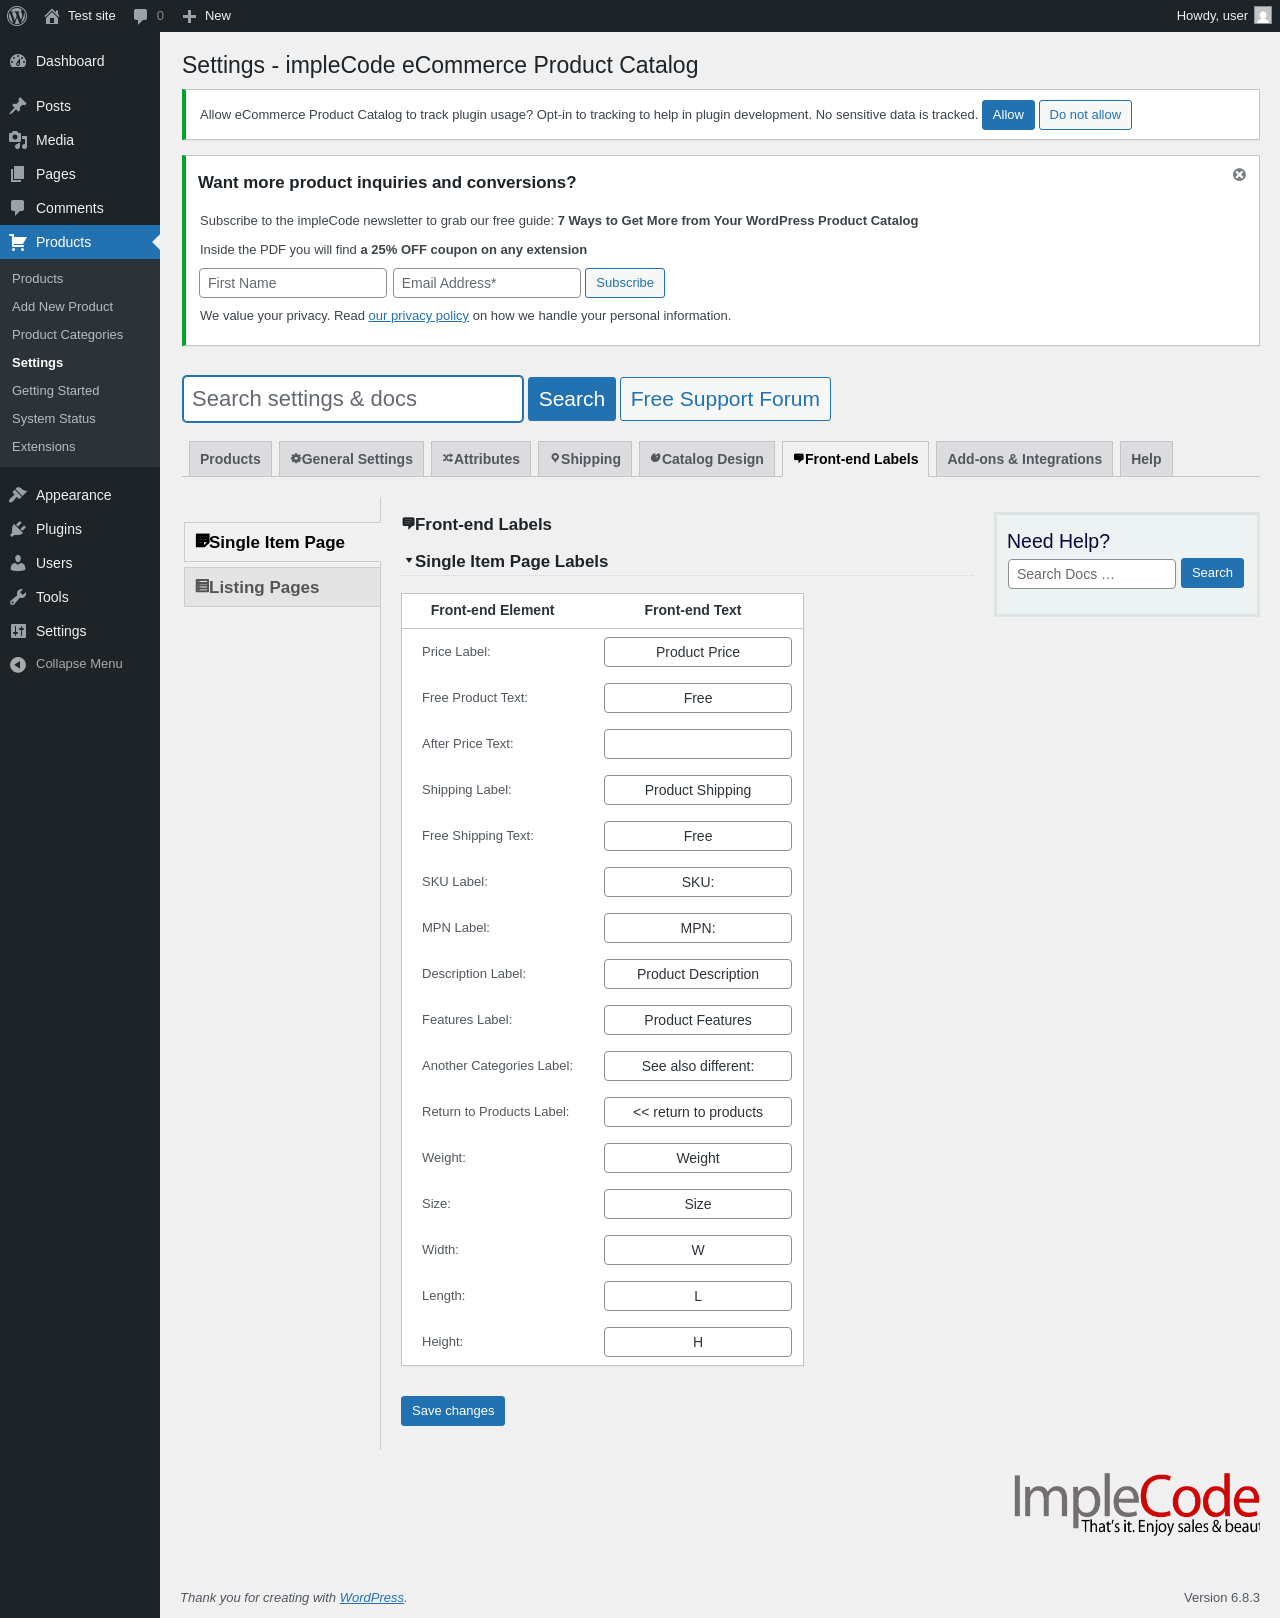1280x1618 pixels.
Task: Focus First Name field
Action: click(x=293, y=283)
